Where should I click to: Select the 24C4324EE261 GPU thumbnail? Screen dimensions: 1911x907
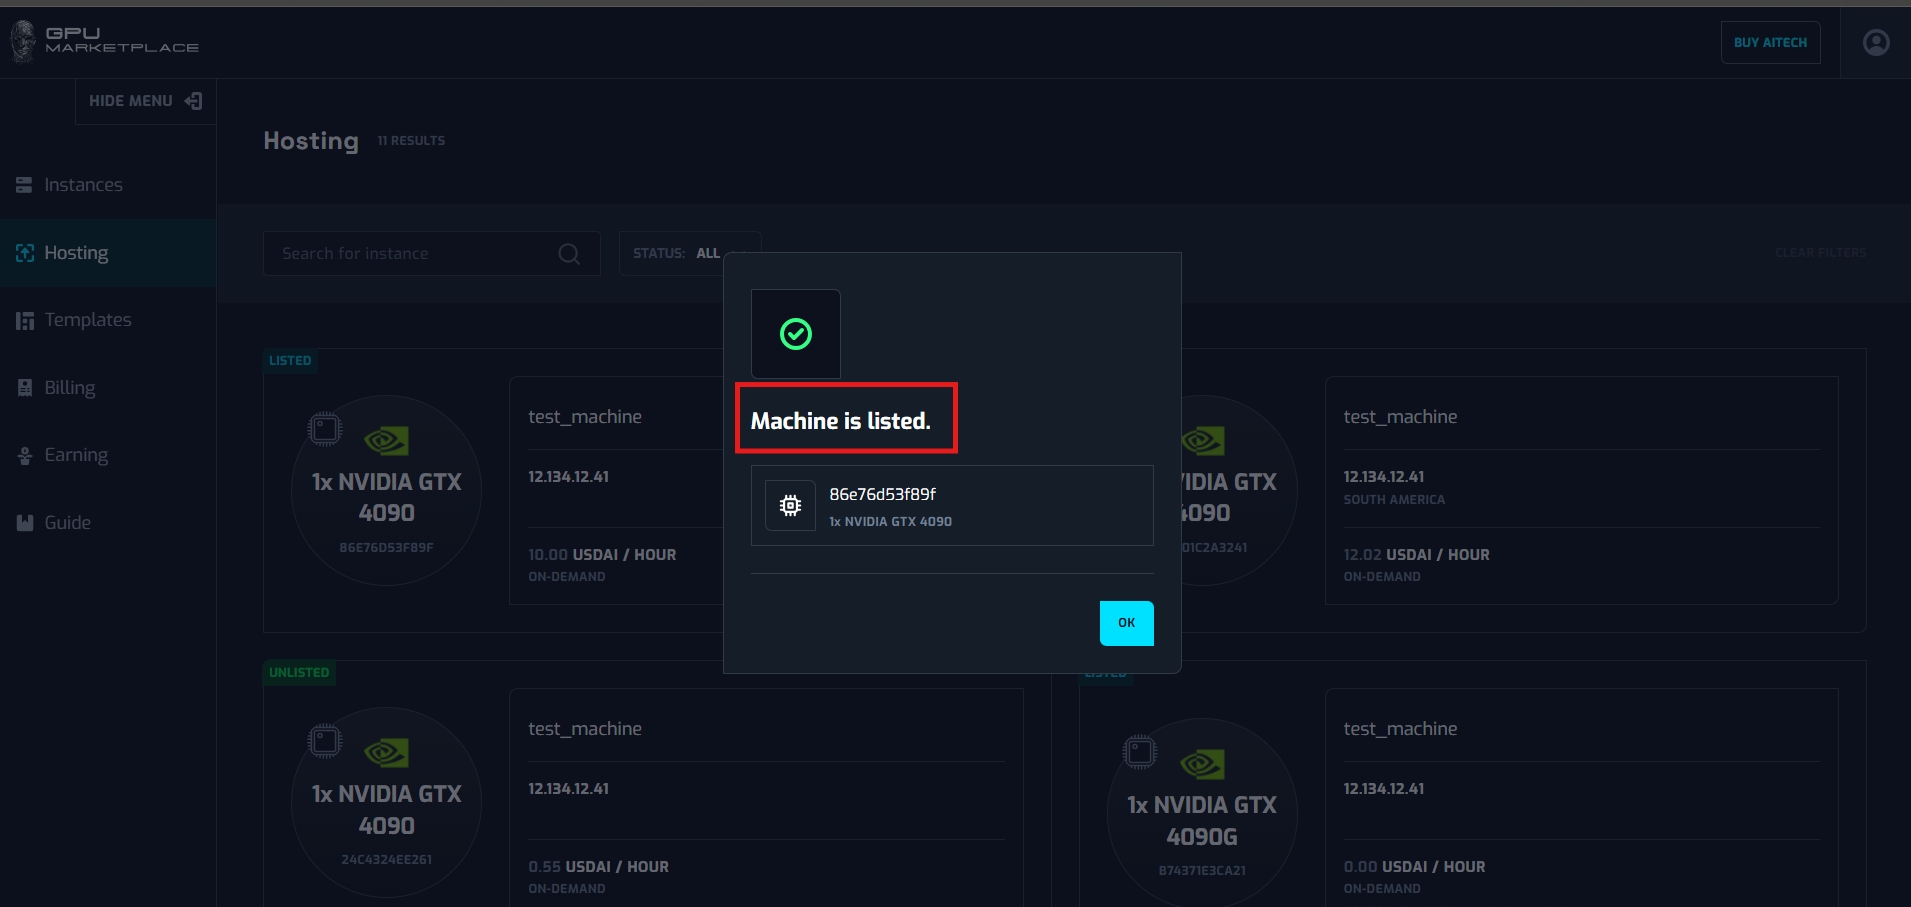(386, 802)
